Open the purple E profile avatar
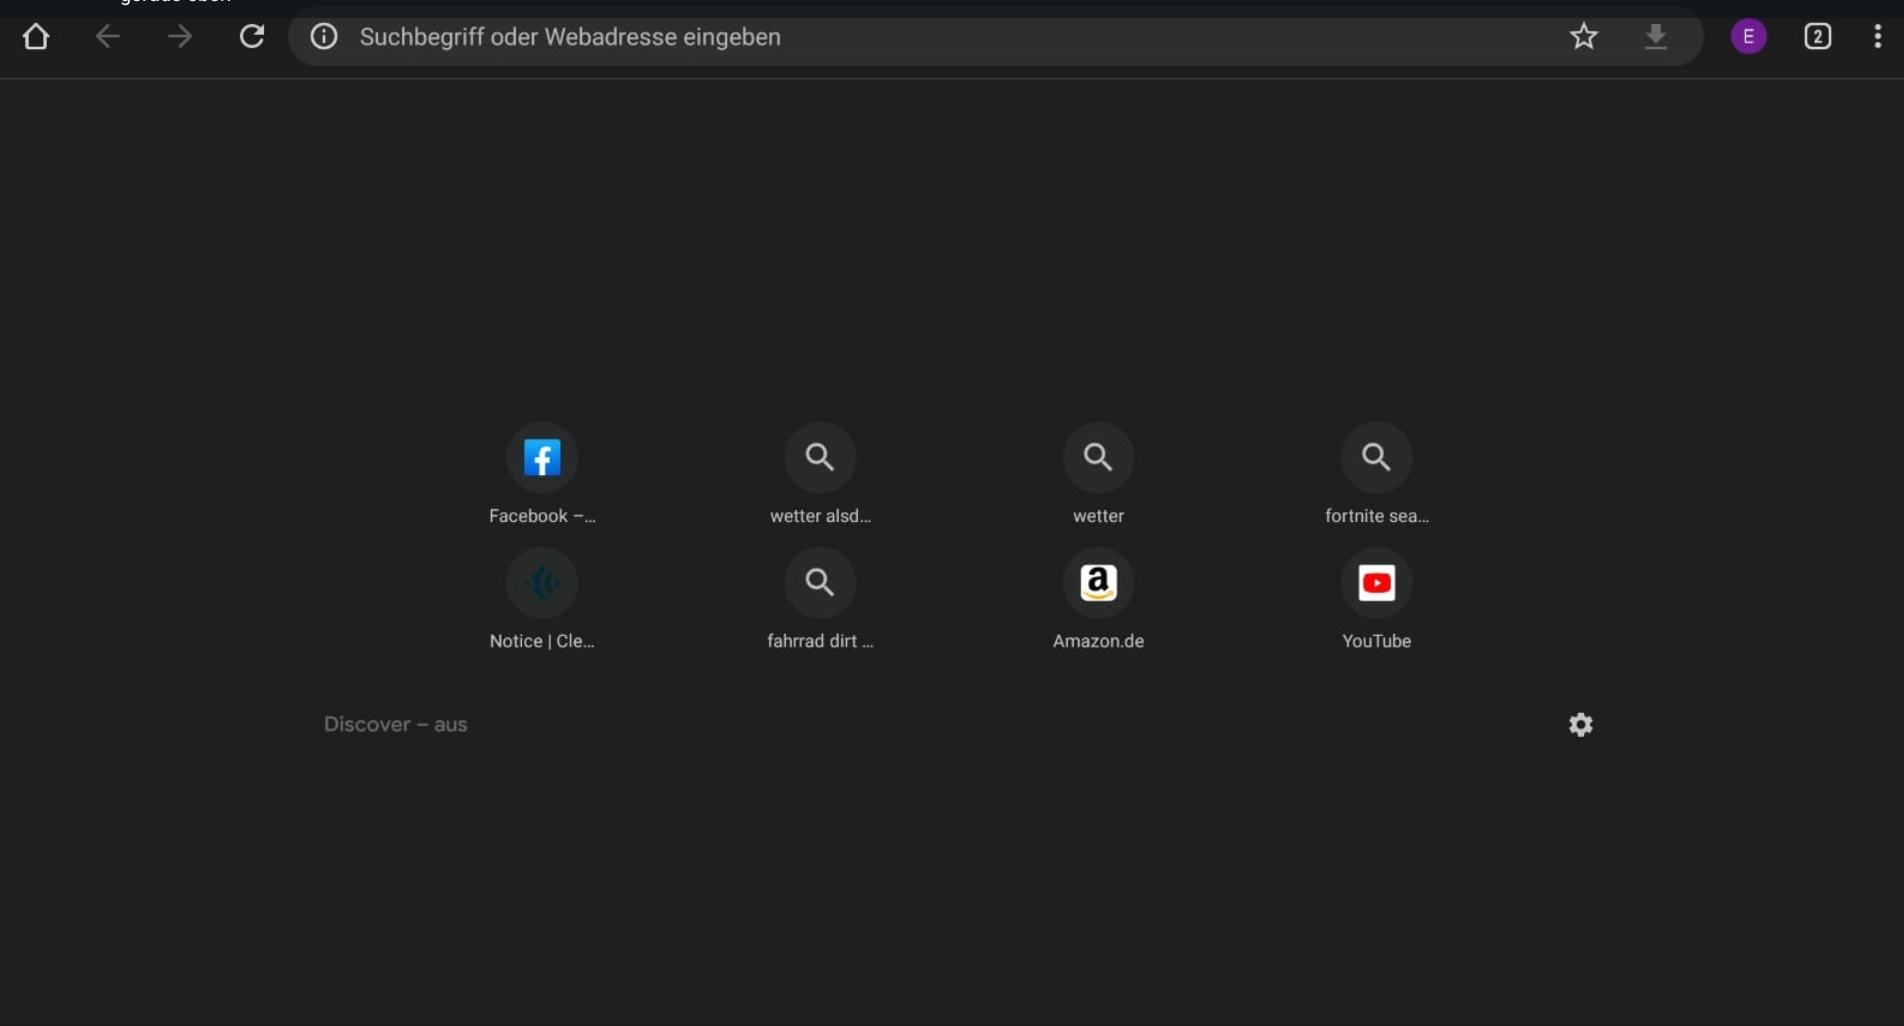 pyautogui.click(x=1749, y=37)
